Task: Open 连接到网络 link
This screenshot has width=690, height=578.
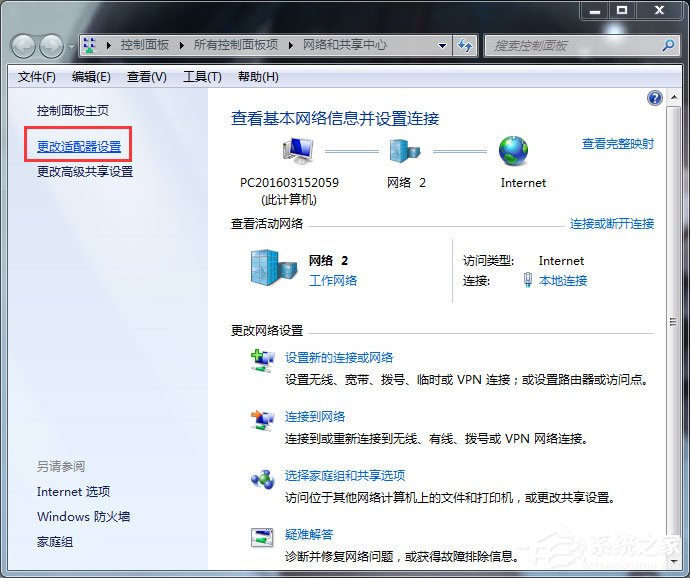Action: coord(315,416)
